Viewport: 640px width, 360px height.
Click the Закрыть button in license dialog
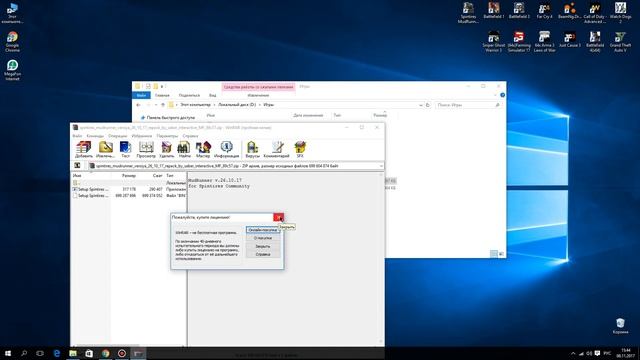263,246
